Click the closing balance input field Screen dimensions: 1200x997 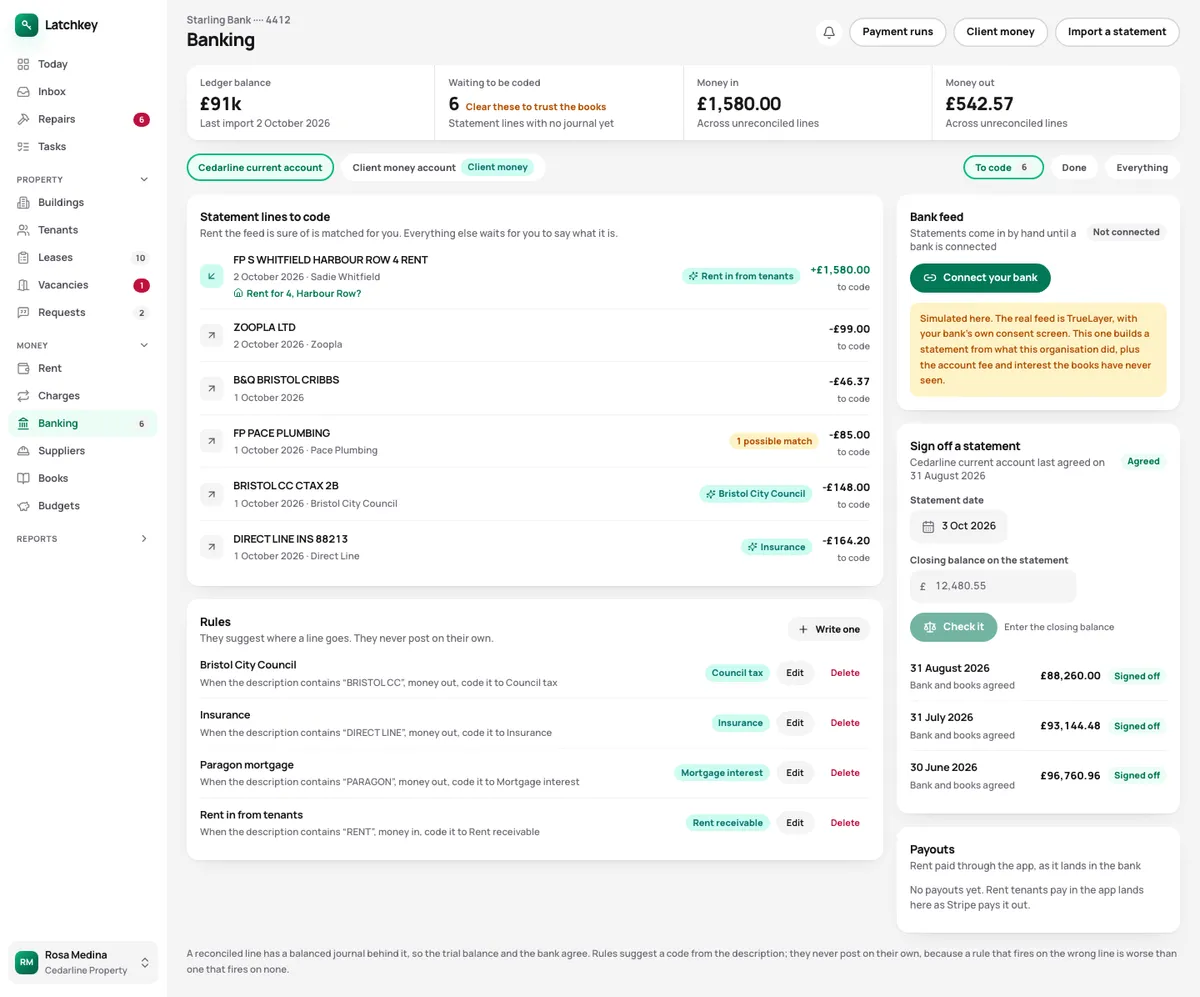[993, 586]
